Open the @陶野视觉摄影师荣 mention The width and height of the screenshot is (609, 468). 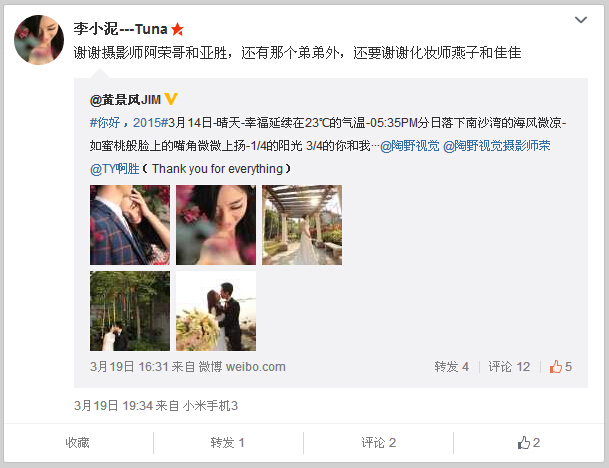coord(496,146)
